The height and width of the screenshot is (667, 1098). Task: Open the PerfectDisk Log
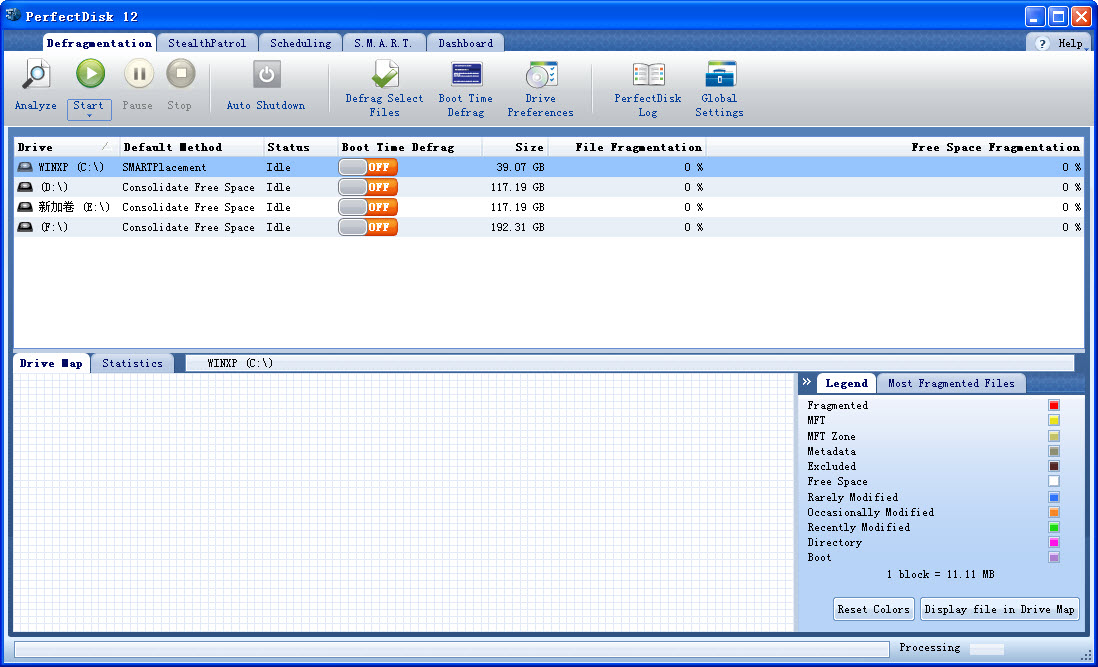point(648,75)
